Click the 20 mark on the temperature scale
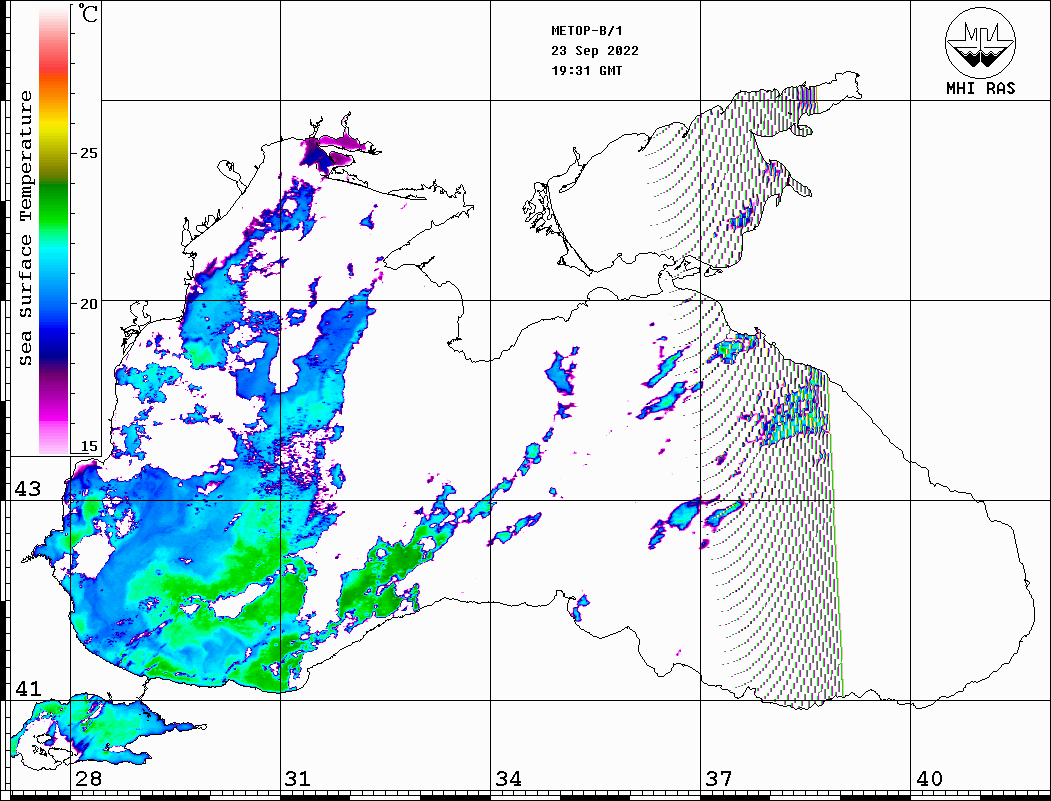Image resolution: width=1051 pixels, height=801 pixels. pos(88,304)
